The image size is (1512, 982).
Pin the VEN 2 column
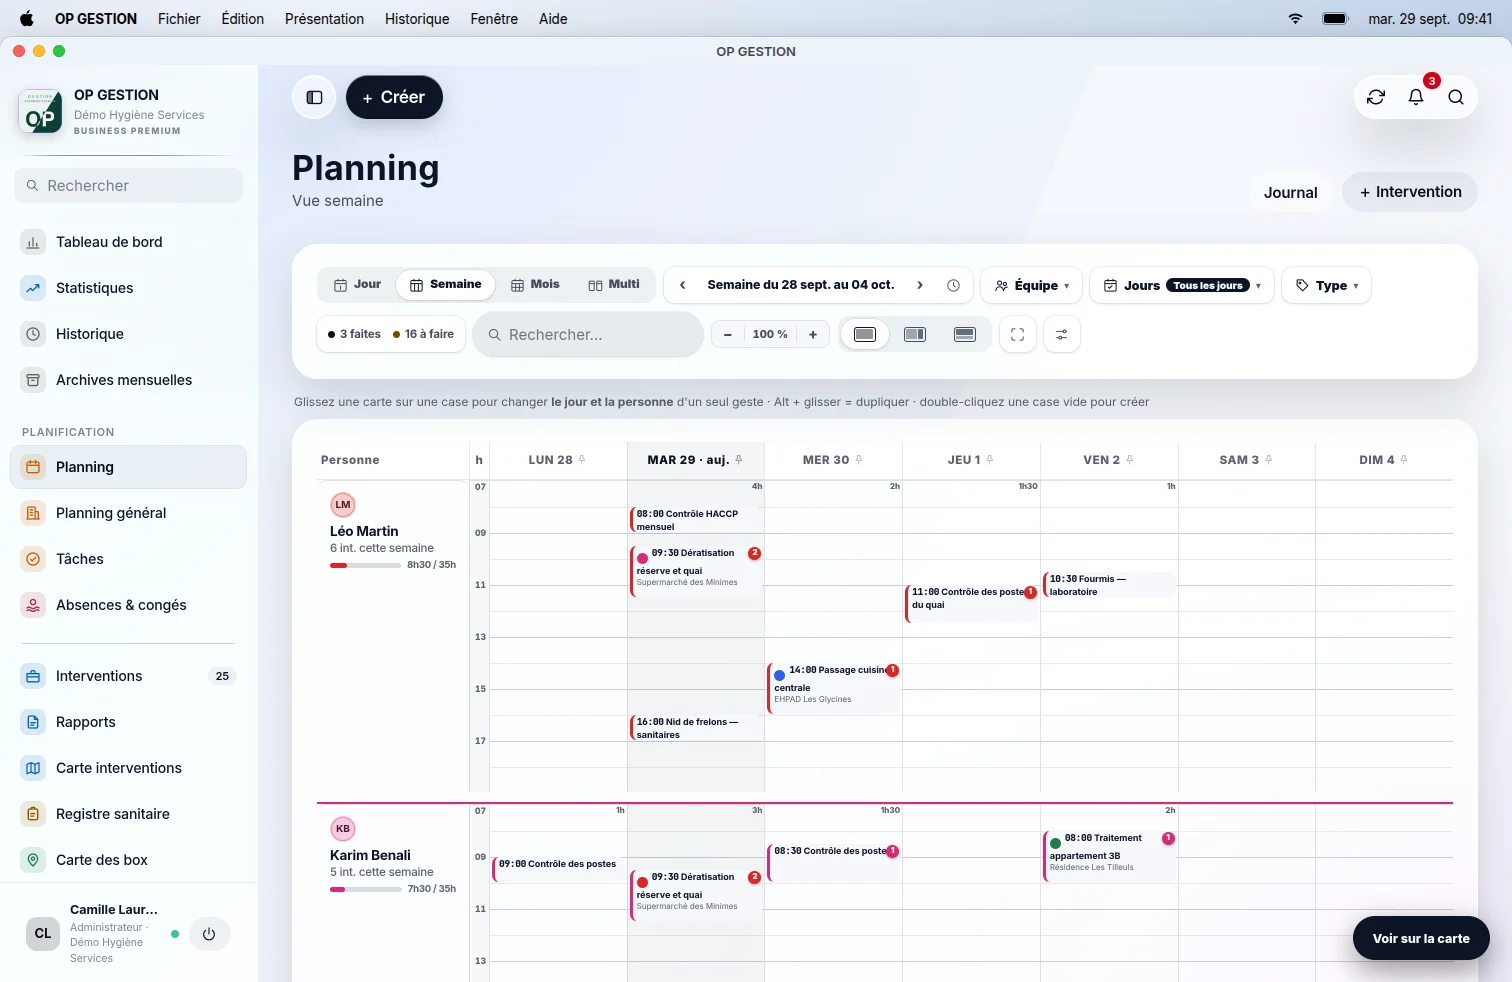tap(1130, 460)
